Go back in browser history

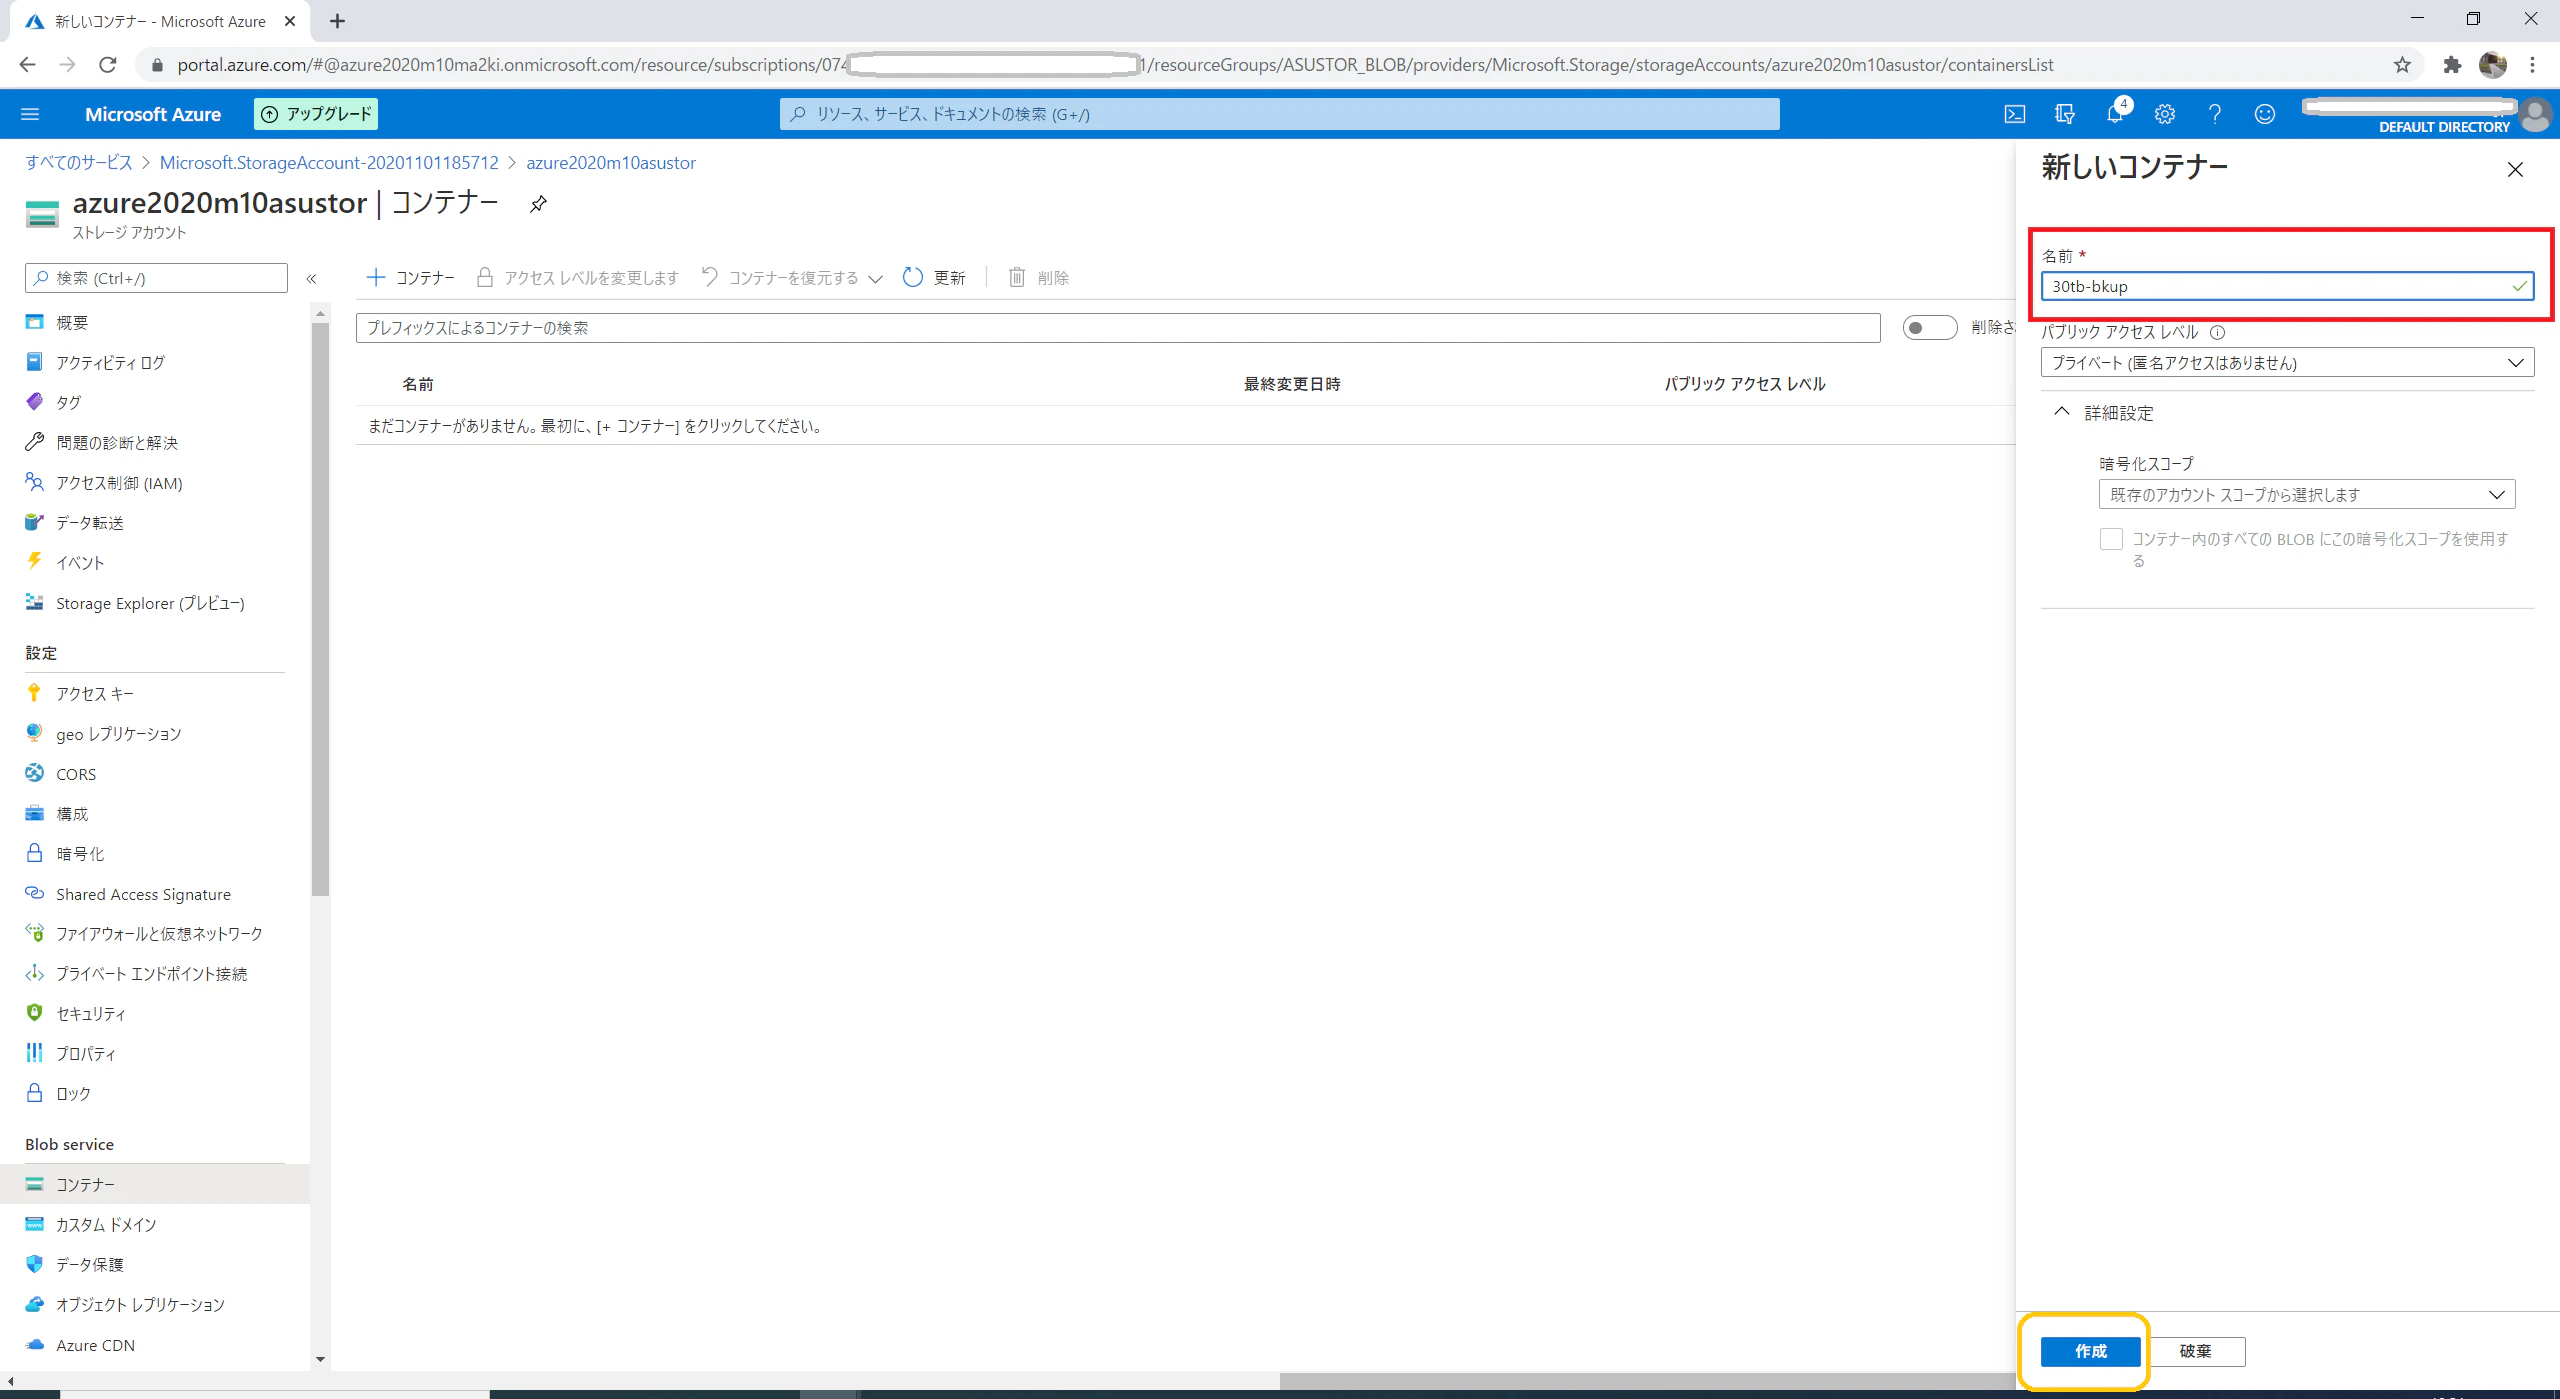28,65
